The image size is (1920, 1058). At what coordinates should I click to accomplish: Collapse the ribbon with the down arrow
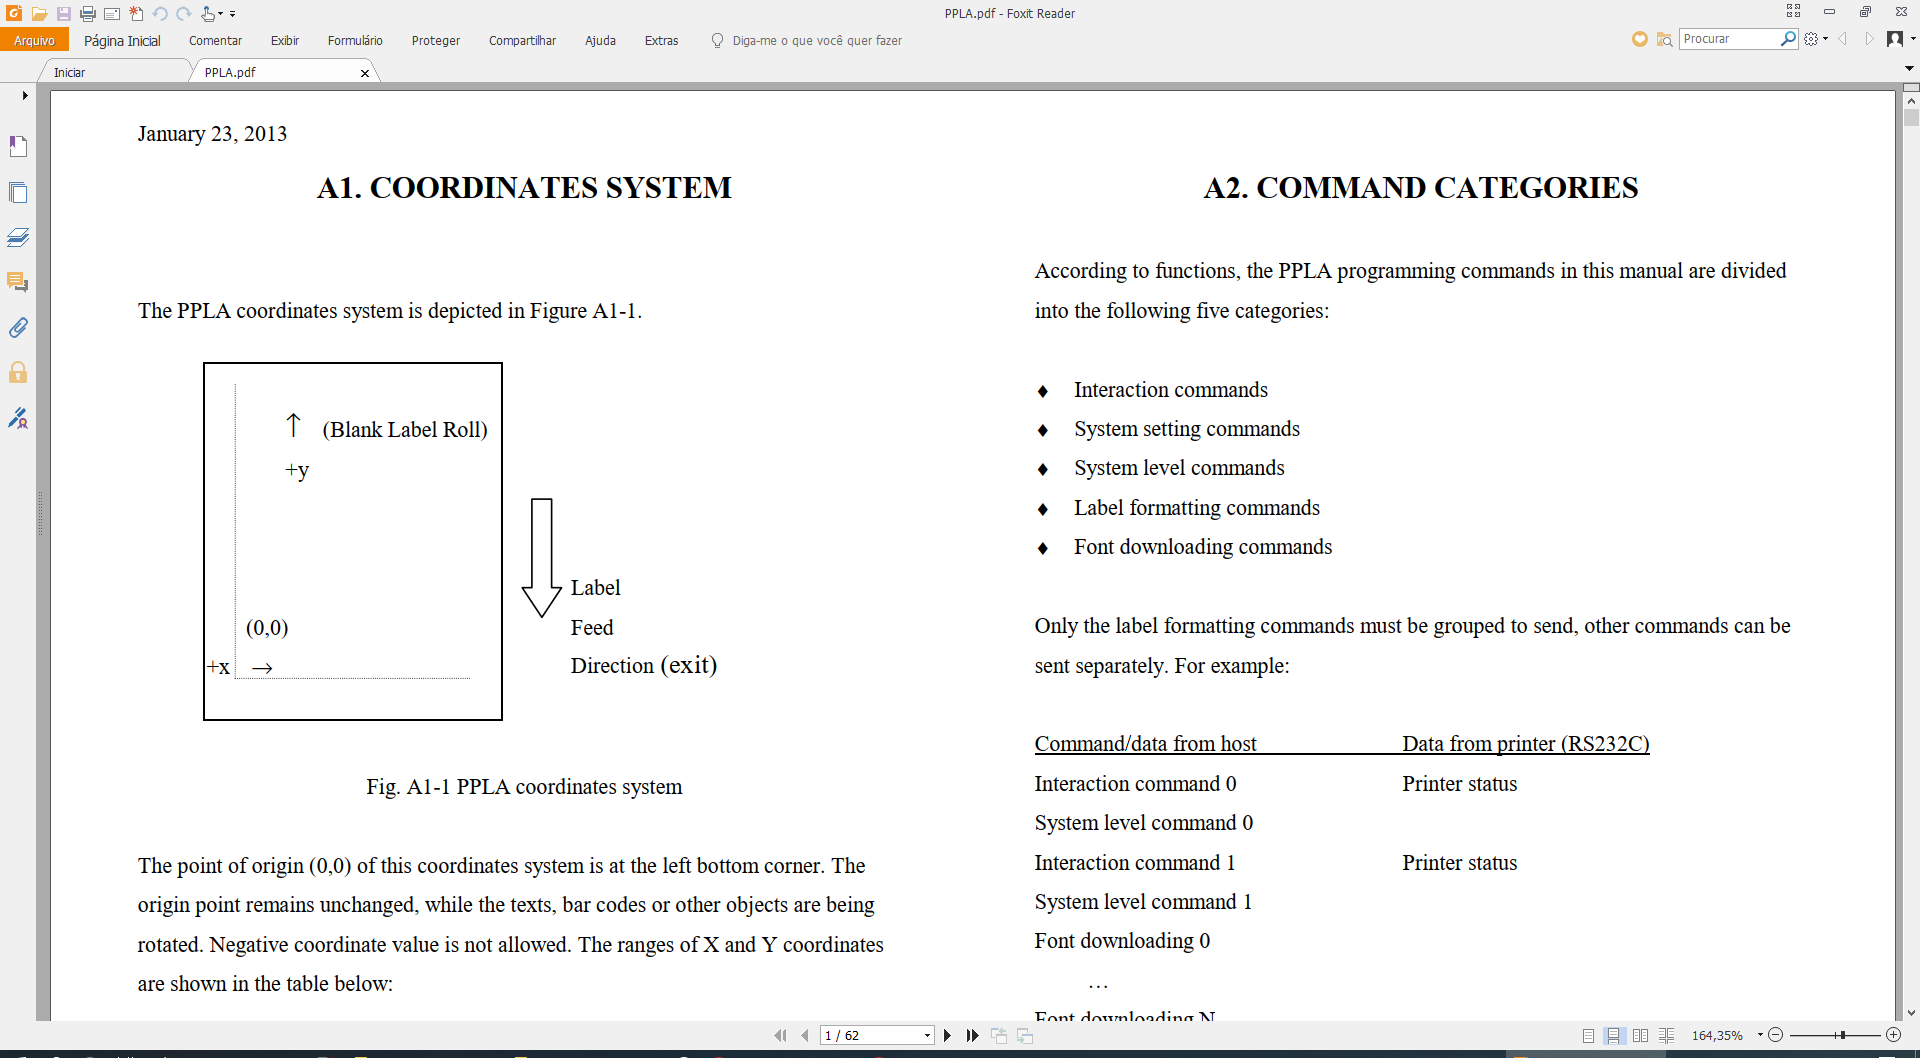pyautogui.click(x=1909, y=69)
